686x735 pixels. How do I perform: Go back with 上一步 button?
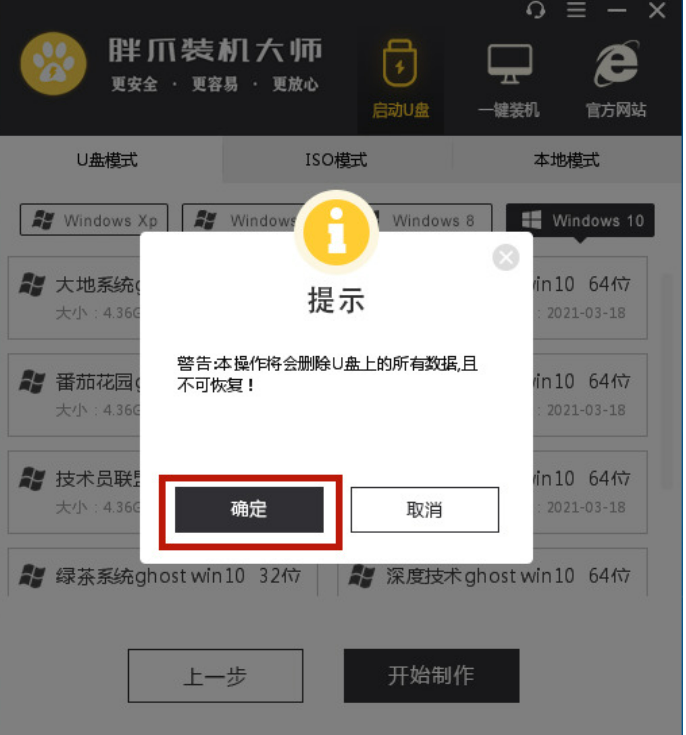pos(215,675)
